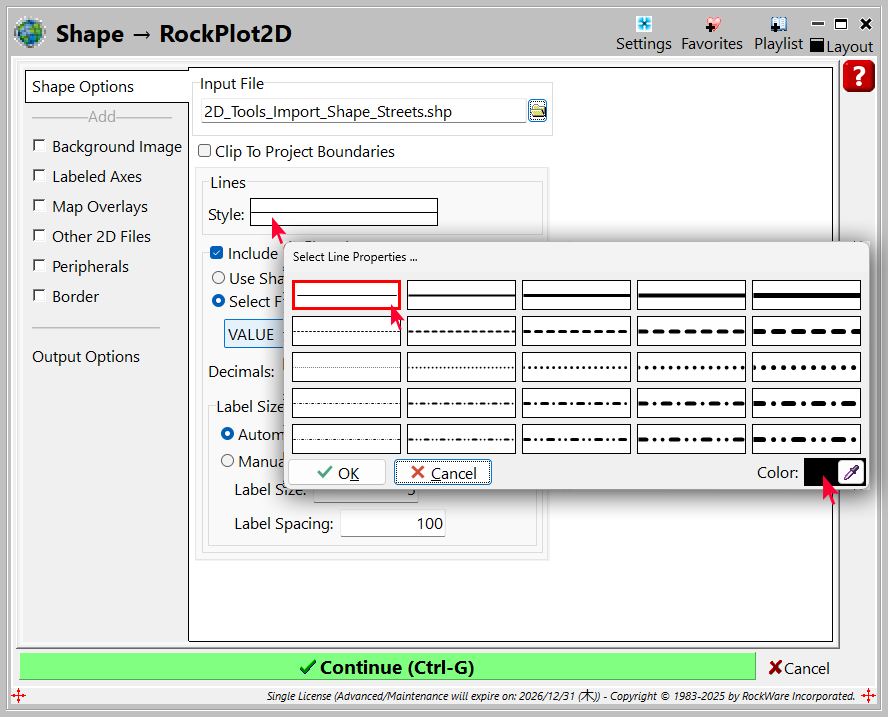Enable the Map Overlays checkbox
Screen dimensions: 888x717
pyautogui.click(x=39, y=206)
